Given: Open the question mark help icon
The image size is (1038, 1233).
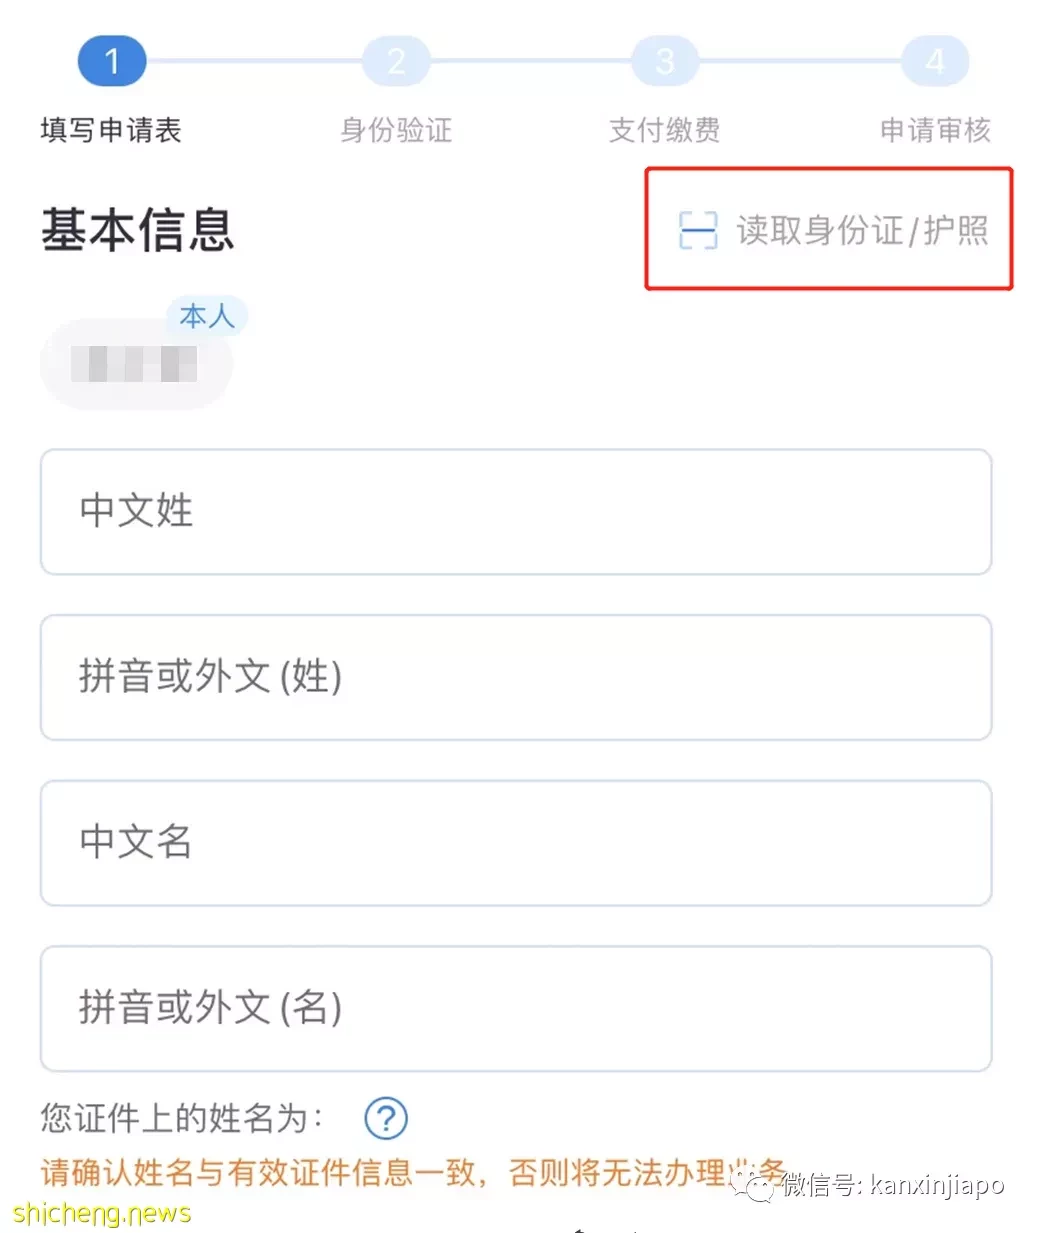Looking at the screenshot, I should point(385,1118).
